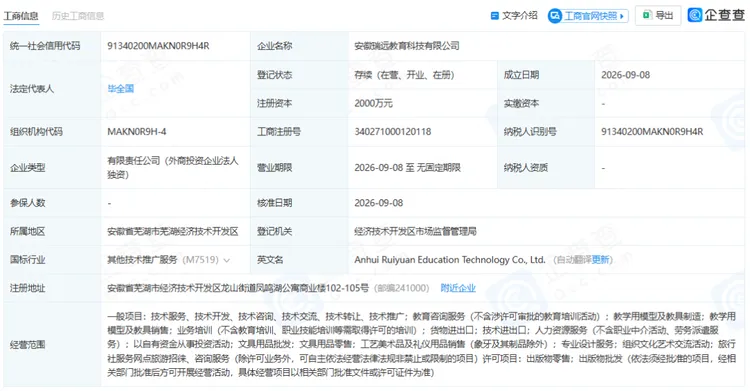The width and height of the screenshot is (750, 391).
Task: Click the 统一社会信用代码 label
Action: click(x=45, y=46)
